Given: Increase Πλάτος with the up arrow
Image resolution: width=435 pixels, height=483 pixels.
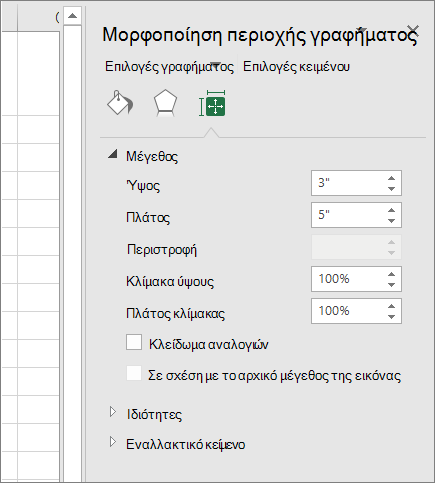Looking at the screenshot, I should [x=391, y=210].
